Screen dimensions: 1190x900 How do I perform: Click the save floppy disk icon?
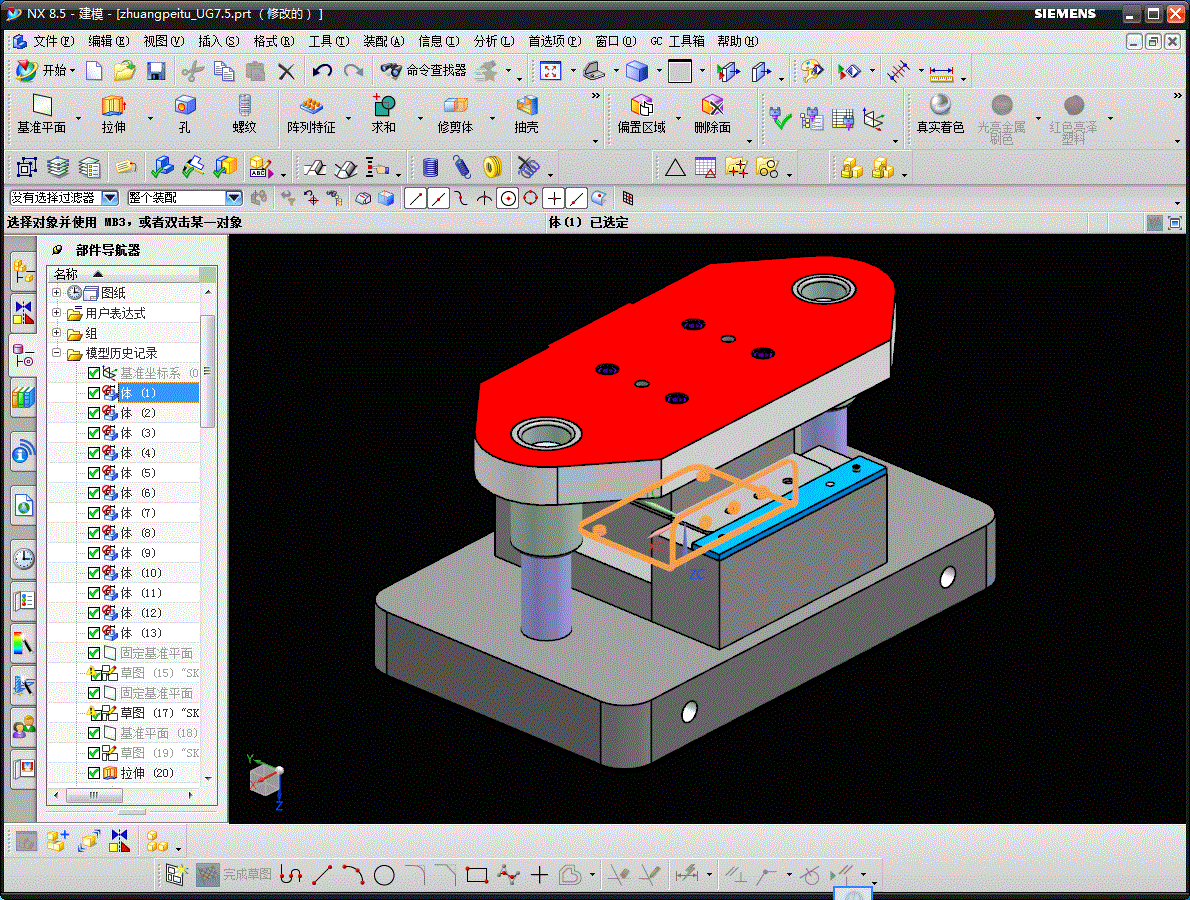pyautogui.click(x=156, y=71)
